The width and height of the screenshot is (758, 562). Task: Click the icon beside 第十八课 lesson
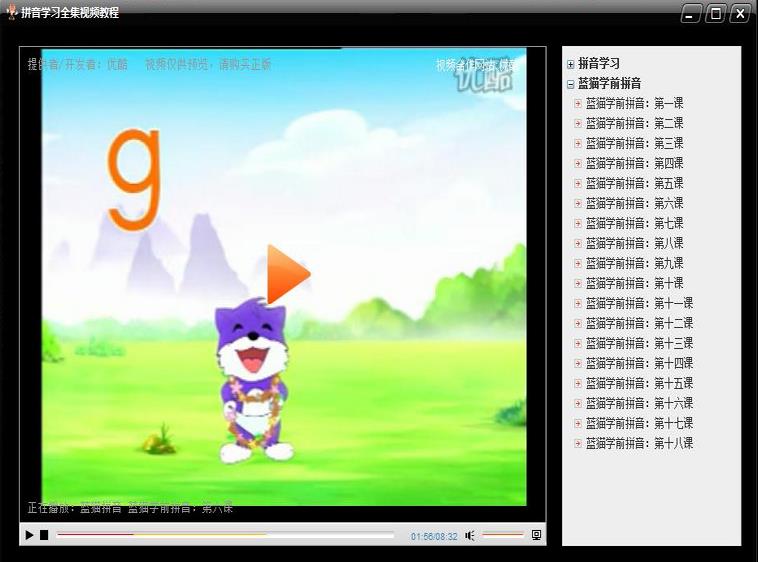[x=578, y=443]
